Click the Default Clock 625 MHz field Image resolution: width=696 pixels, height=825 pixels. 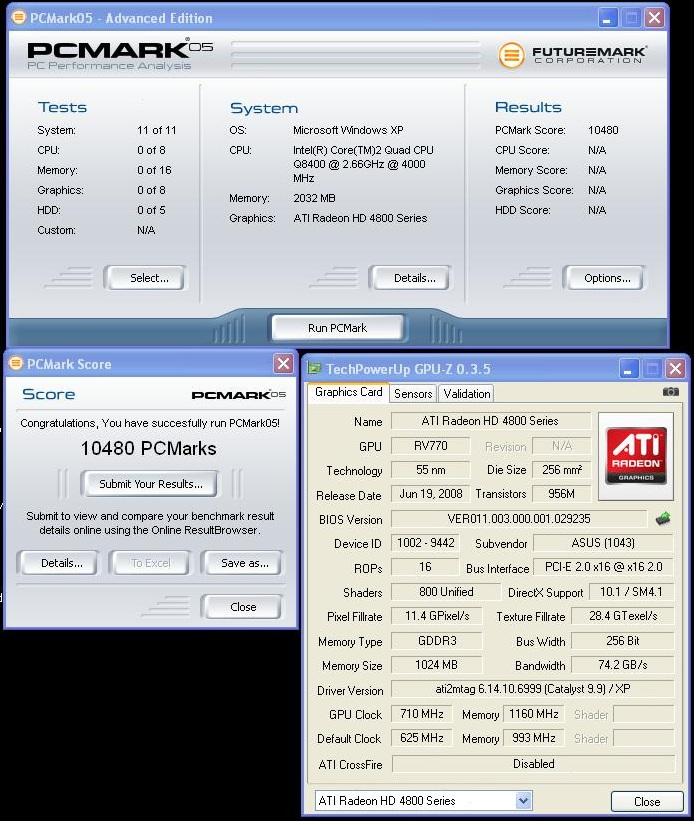point(422,739)
